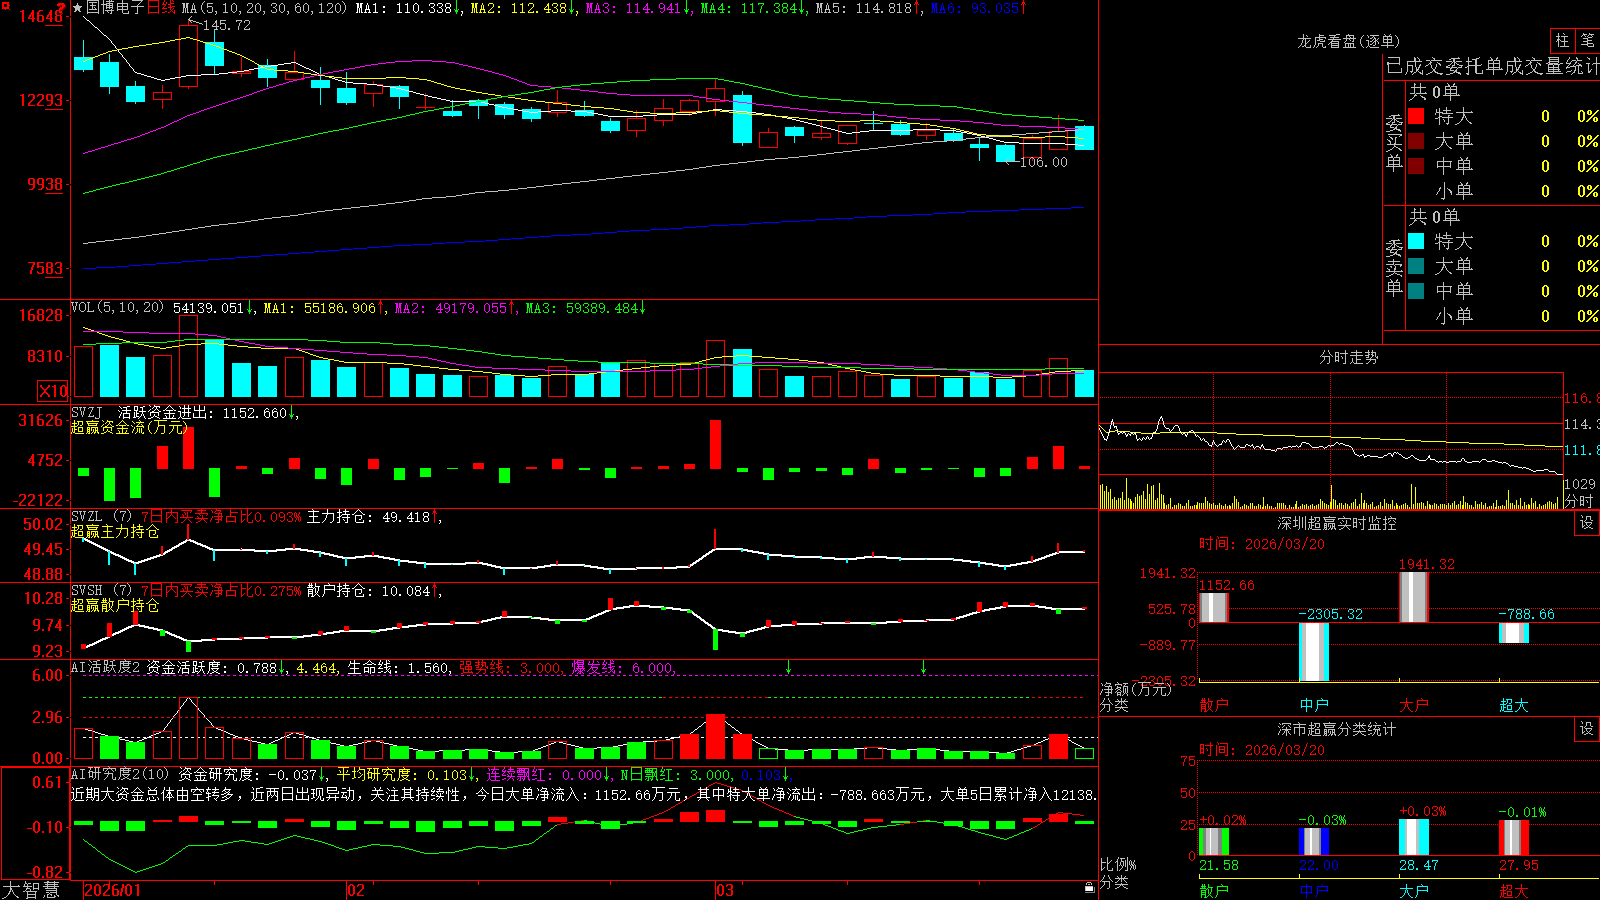Image resolution: width=1600 pixels, height=900 pixels.
Task: Click the 超赢资金流(万元) label
Action: point(129,428)
